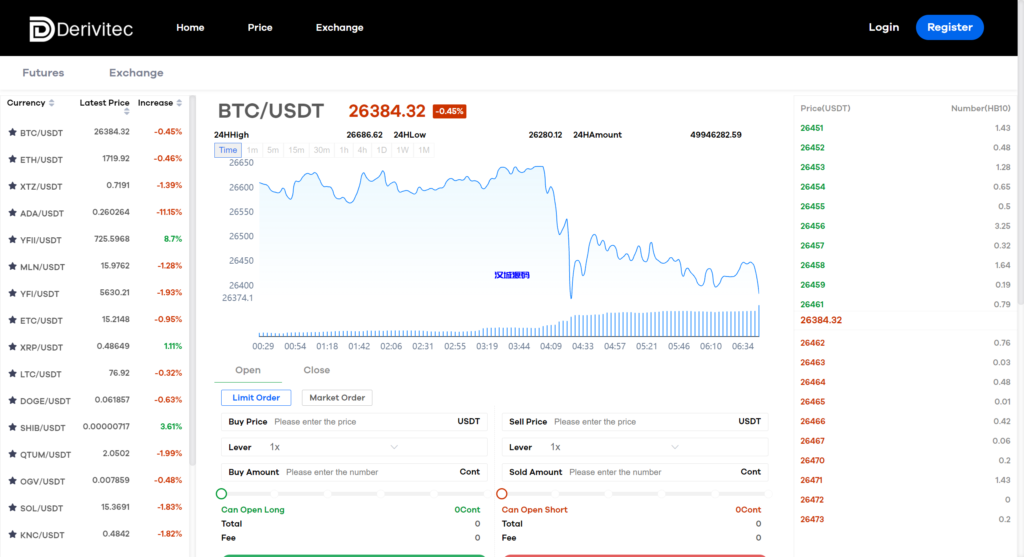The height and width of the screenshot is (557, 1024).
Task: Click the green Open Long slider handle
Action: [221, 493]
